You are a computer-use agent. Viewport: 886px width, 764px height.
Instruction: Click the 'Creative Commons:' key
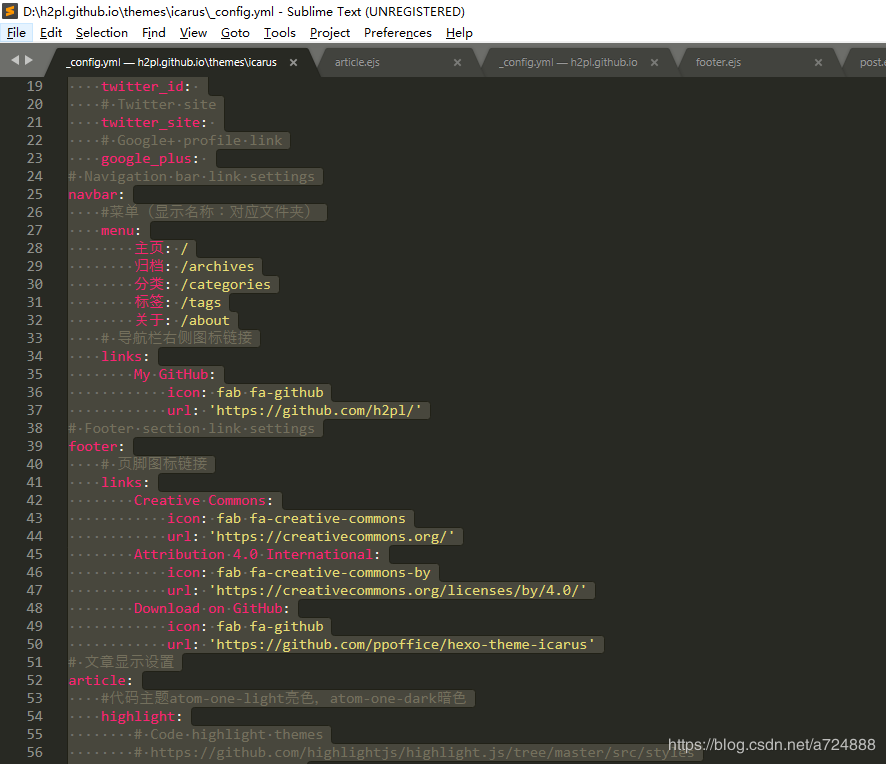pos(203,501)
